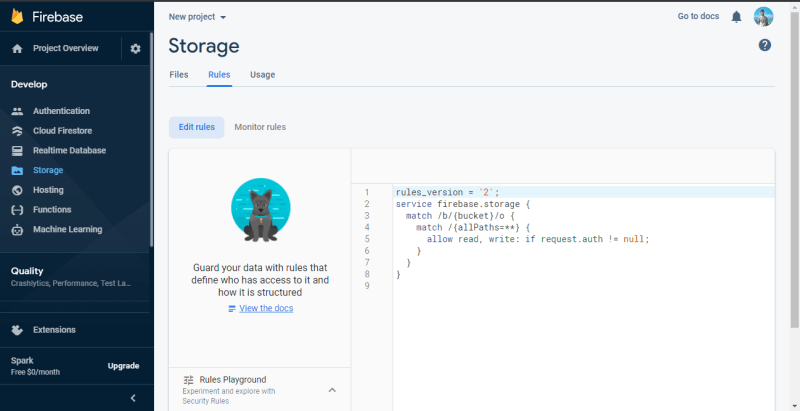Open Hosting in the sidebar
This screenshot has width=800, height=411.
(x=48, y=190)
